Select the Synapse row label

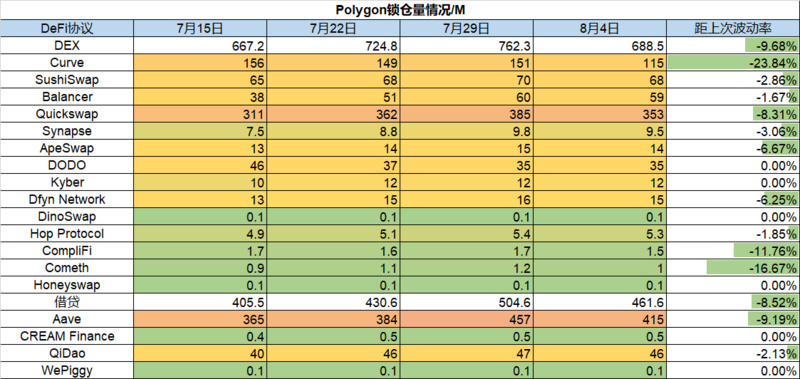tap(67, 131)
